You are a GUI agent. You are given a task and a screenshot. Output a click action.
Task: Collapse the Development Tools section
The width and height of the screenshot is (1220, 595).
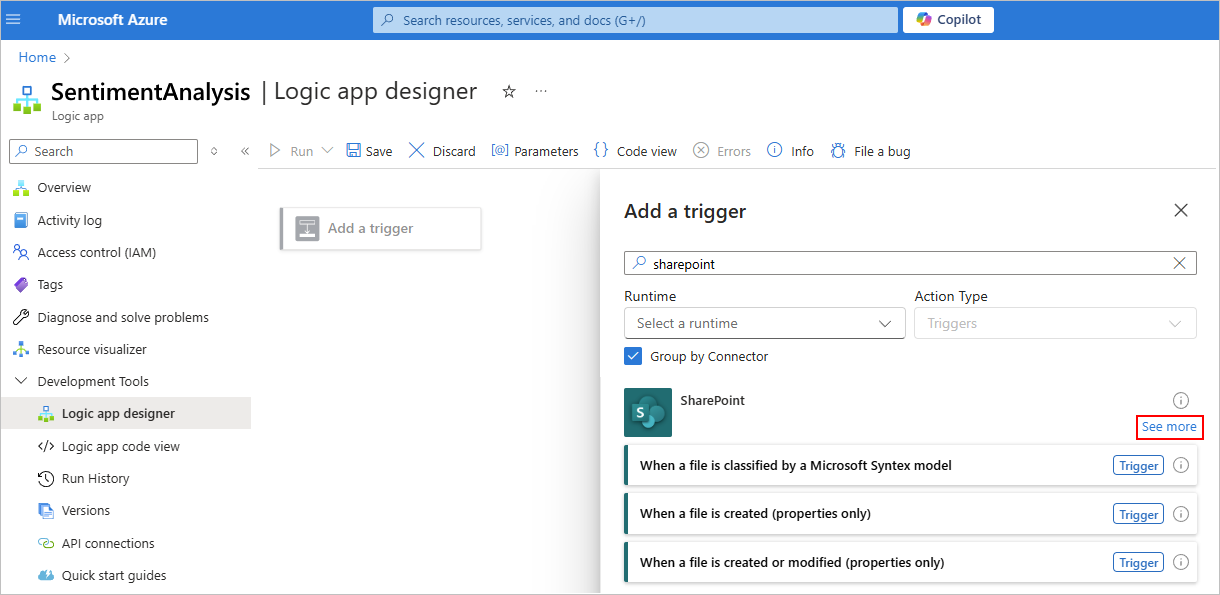pos(21,381)
